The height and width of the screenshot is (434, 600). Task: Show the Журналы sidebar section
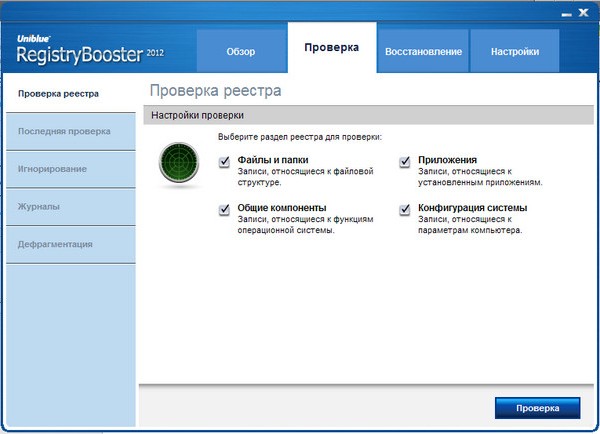tap(39, 207)
